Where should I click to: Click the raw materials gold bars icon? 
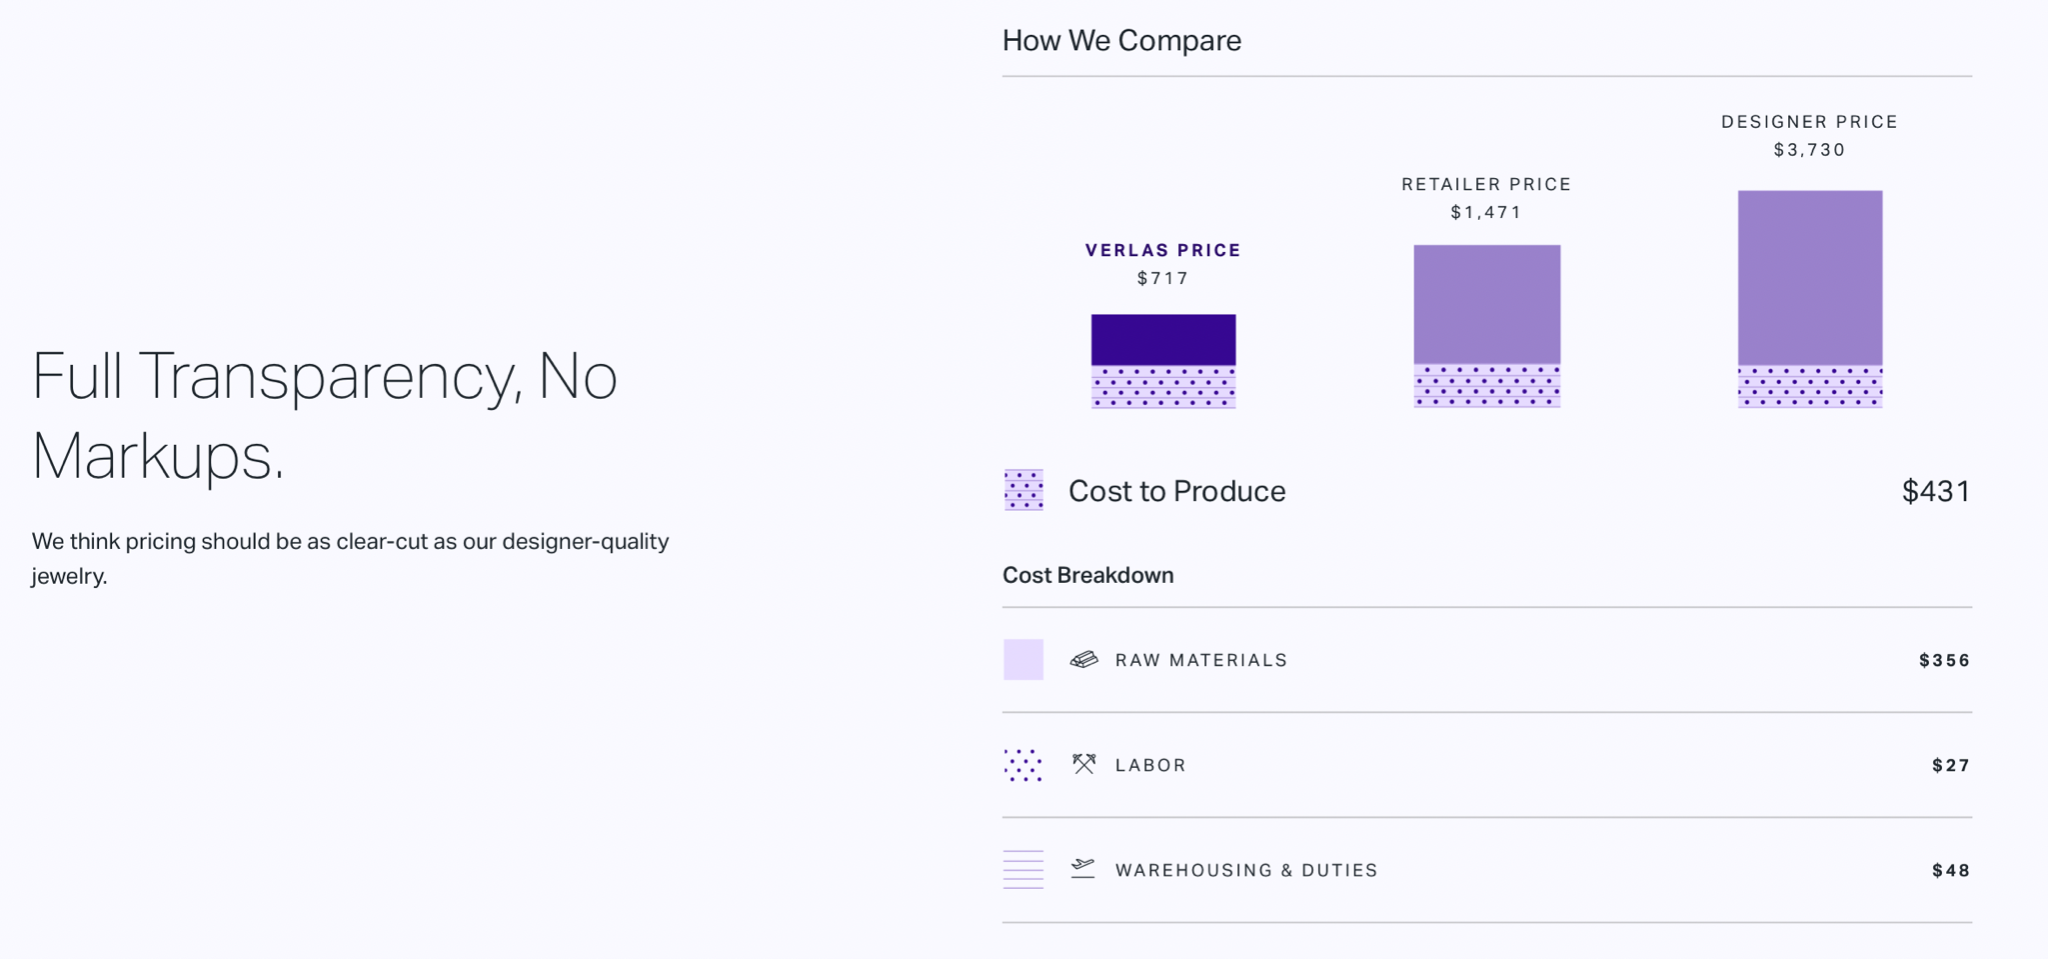(x=1084, y=659)
